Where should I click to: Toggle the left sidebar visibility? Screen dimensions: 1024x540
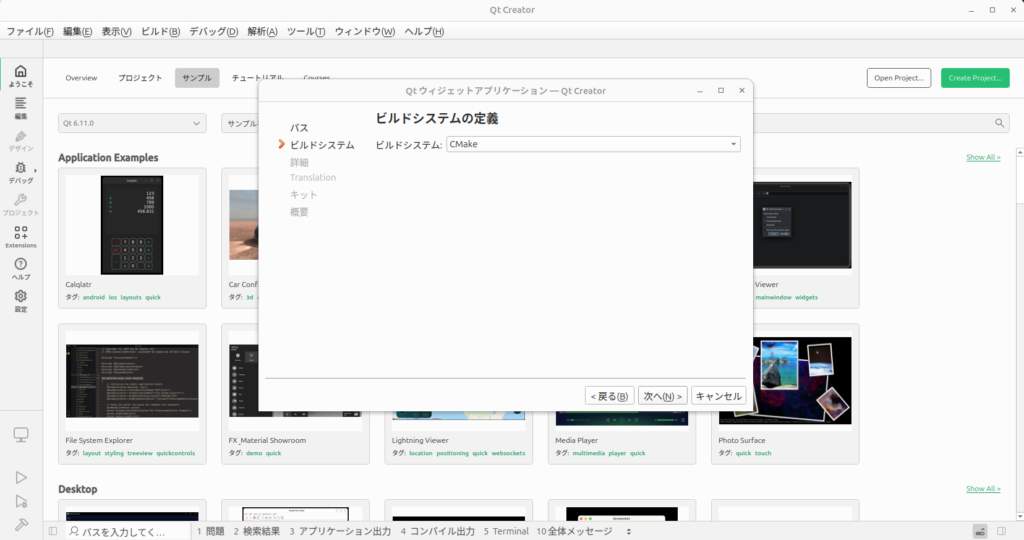tap(52, 532)
